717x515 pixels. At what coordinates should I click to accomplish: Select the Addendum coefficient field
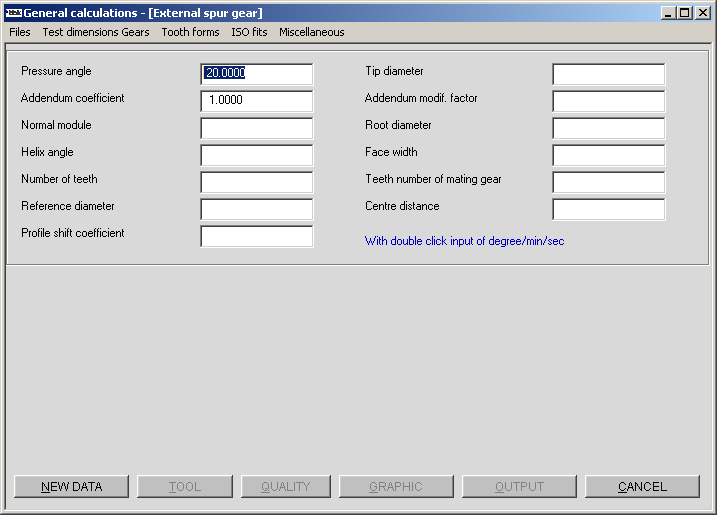coord(256,101)
